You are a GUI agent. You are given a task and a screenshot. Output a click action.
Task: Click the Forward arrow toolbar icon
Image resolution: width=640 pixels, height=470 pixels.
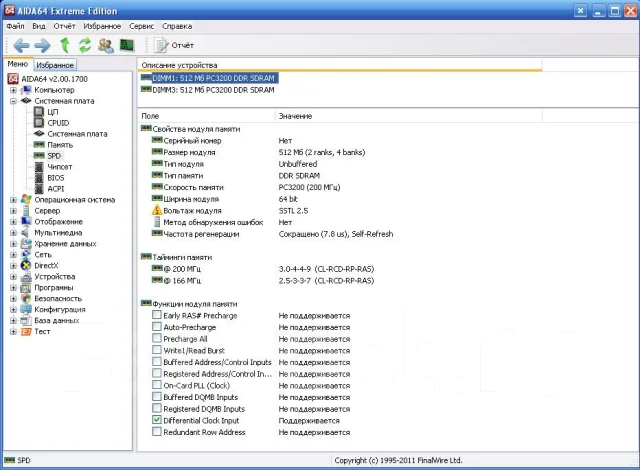point(42,45)
